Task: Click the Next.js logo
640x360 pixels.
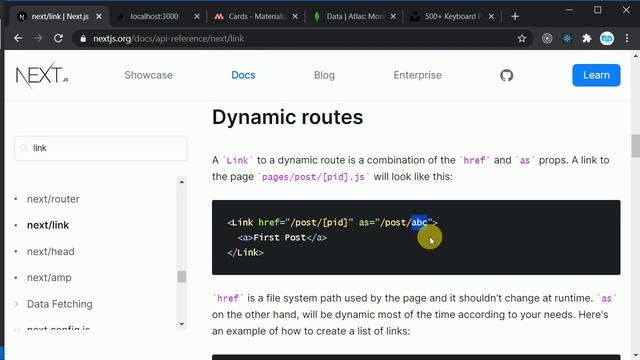Action: click(42, 75)
